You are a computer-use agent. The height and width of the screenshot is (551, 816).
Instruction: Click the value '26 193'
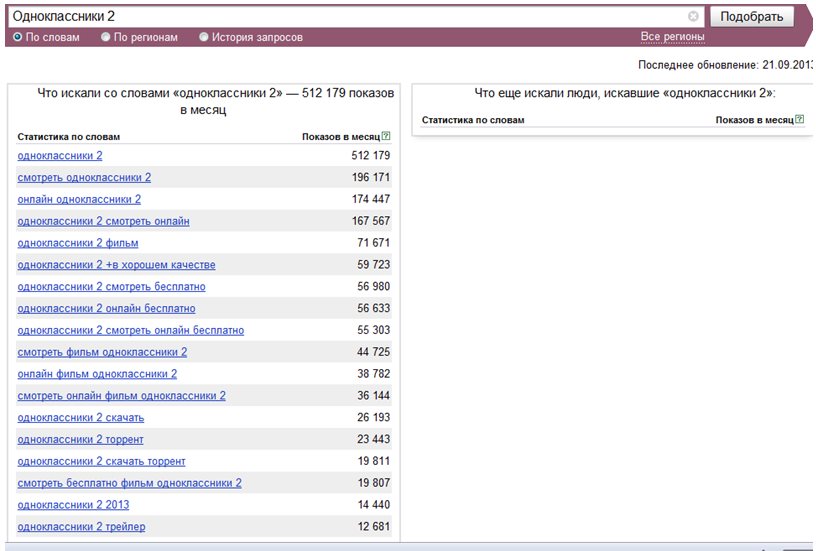pos(374,418)
